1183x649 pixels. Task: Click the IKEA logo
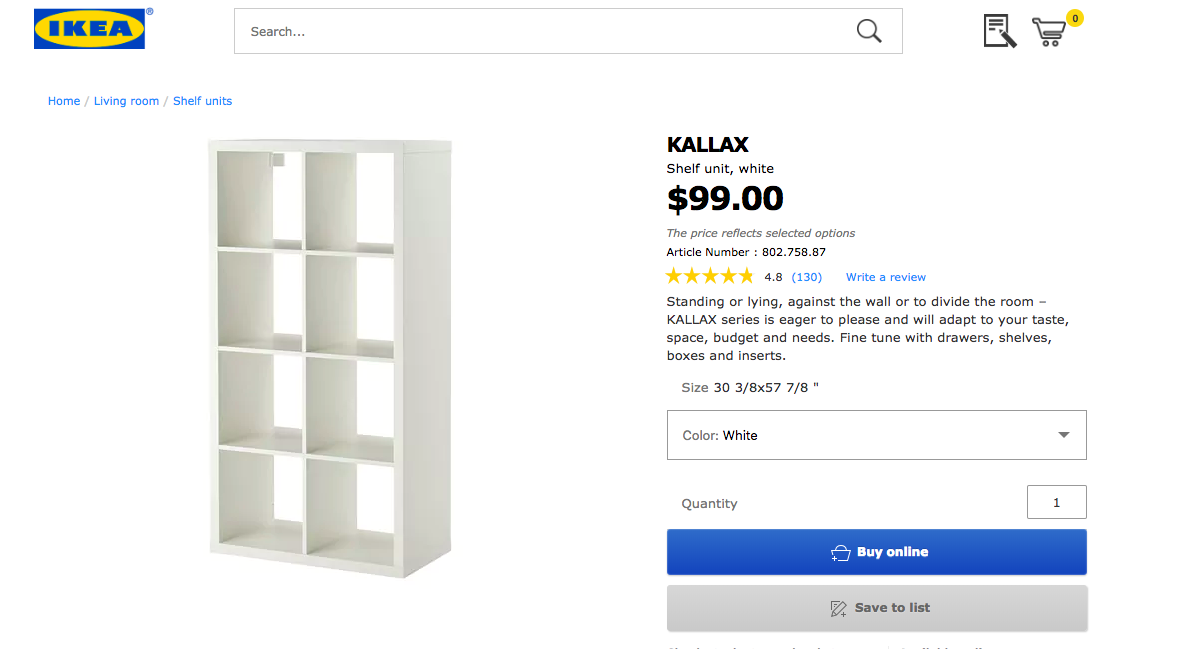(89, 29)
